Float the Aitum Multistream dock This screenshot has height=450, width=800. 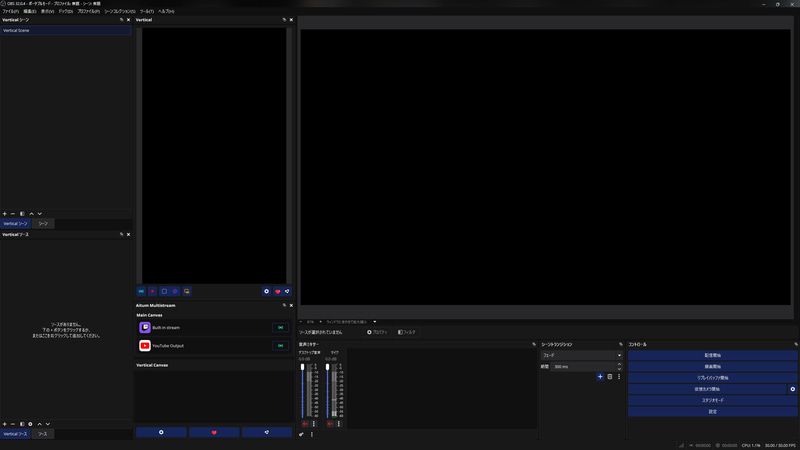coord(284,306)
